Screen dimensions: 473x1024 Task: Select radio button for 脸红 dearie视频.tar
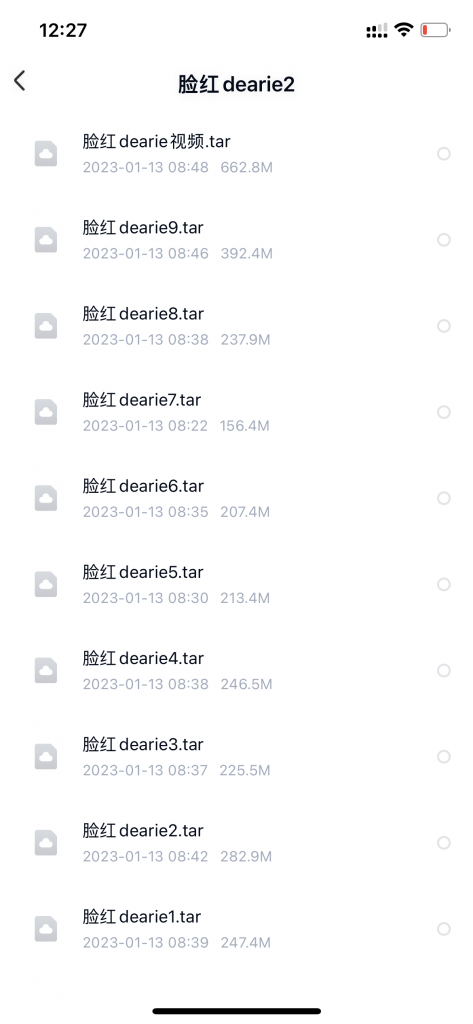click(x=444, y=153)
